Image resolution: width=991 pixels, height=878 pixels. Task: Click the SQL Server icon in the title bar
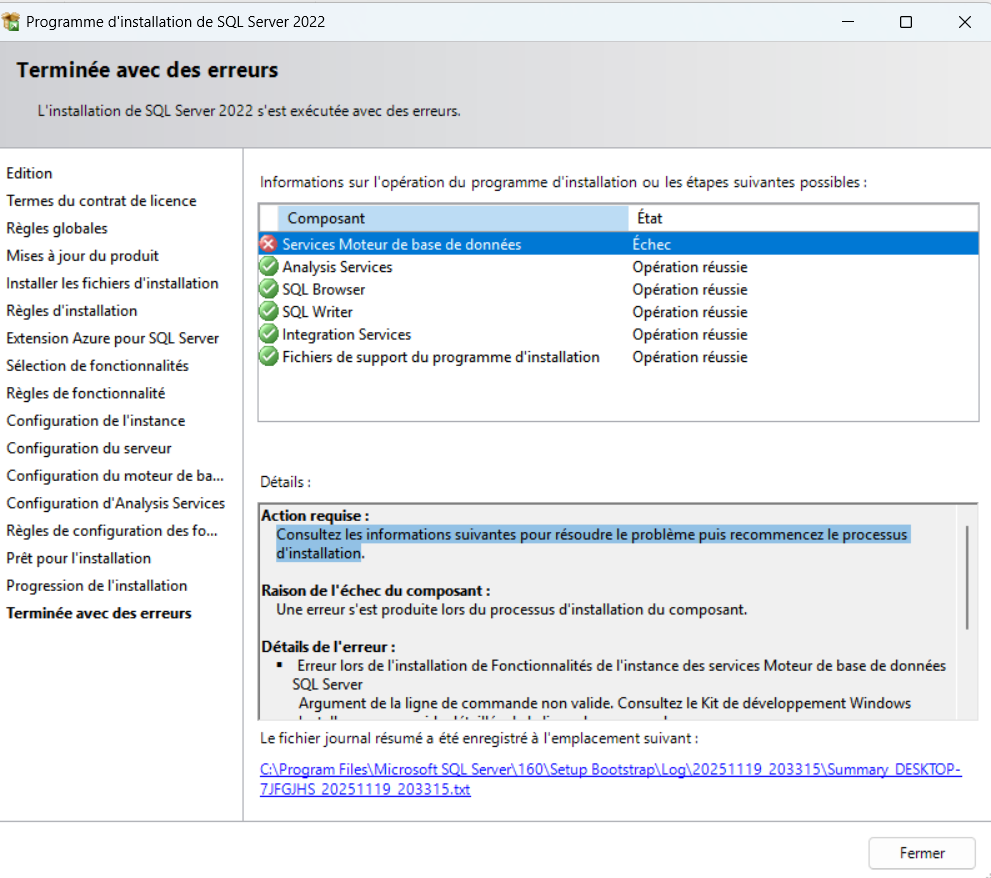[14, 20]
